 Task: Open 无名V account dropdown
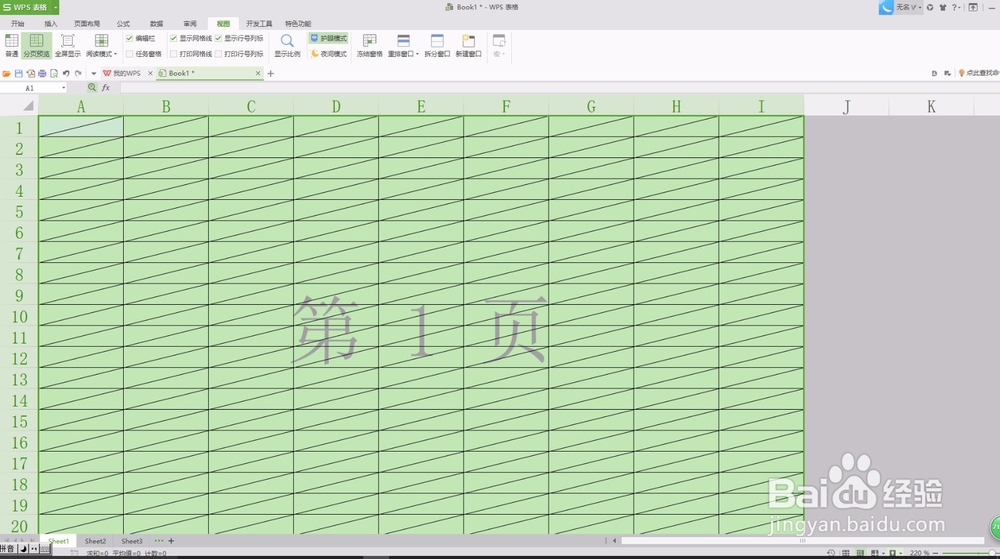click(908, 7)
